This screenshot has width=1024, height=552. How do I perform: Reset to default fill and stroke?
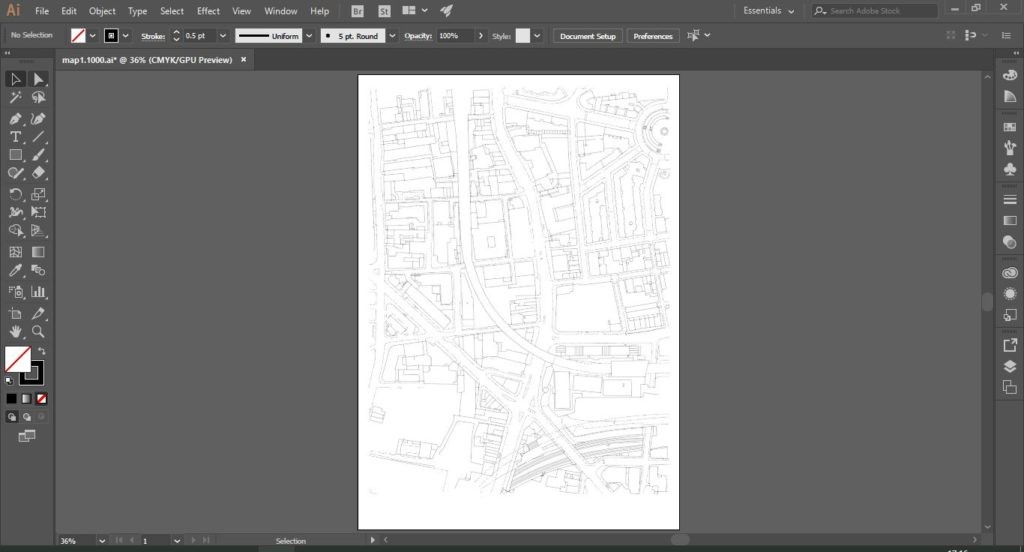(9, 381)
